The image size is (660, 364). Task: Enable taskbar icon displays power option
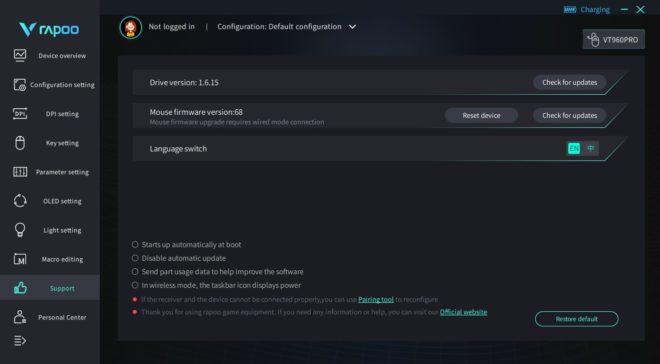point(135,285)
